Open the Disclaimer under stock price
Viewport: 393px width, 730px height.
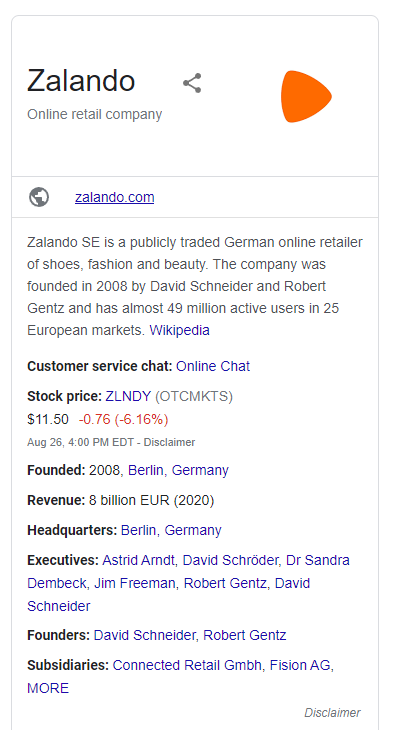tap(169, 442)
